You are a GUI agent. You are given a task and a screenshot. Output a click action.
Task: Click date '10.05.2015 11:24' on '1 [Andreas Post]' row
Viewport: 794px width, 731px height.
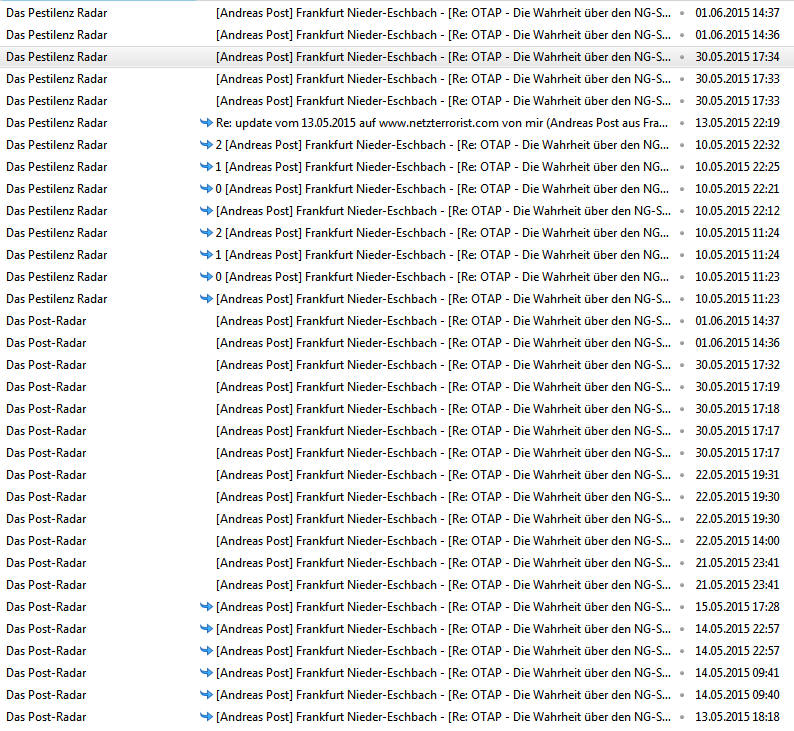coord(737,255)
